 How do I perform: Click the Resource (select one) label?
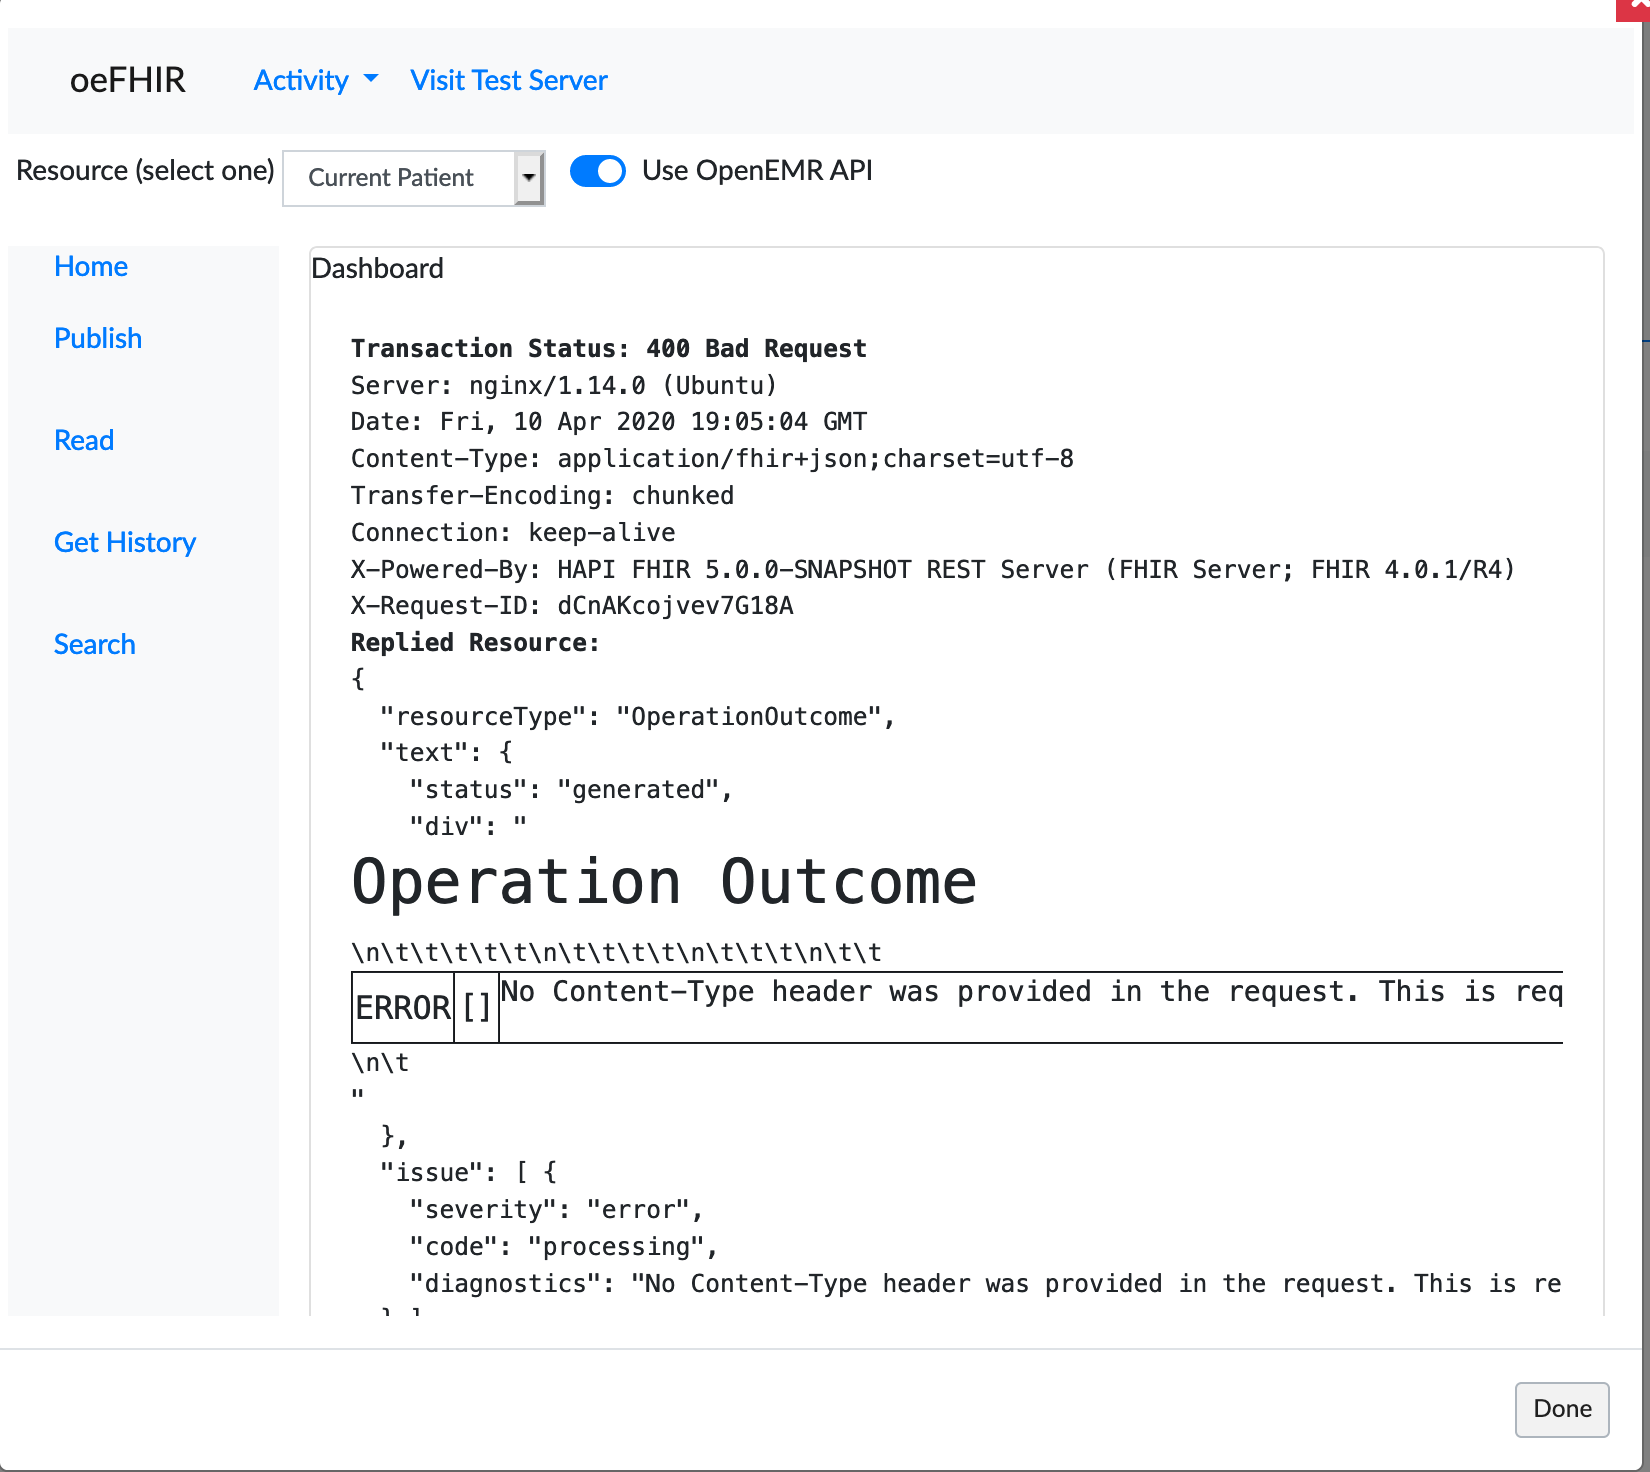tap(145, 170)
